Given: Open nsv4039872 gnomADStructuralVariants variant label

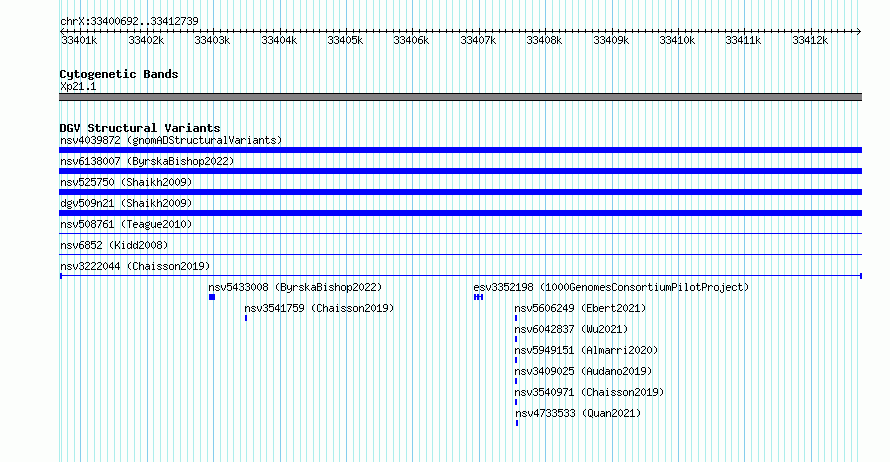Looking at the screenshot, I should 171,140.
